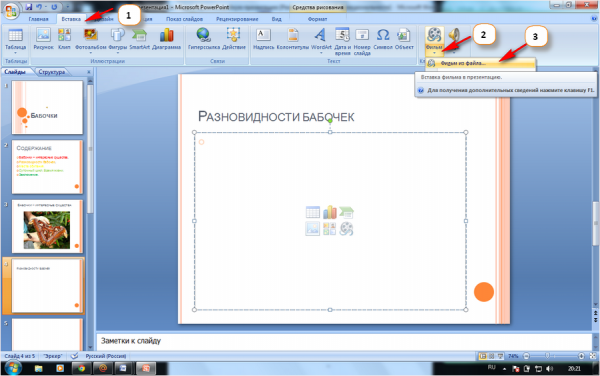
Task: Insert date with Дата и время icon
Action: tap(342, 35)
